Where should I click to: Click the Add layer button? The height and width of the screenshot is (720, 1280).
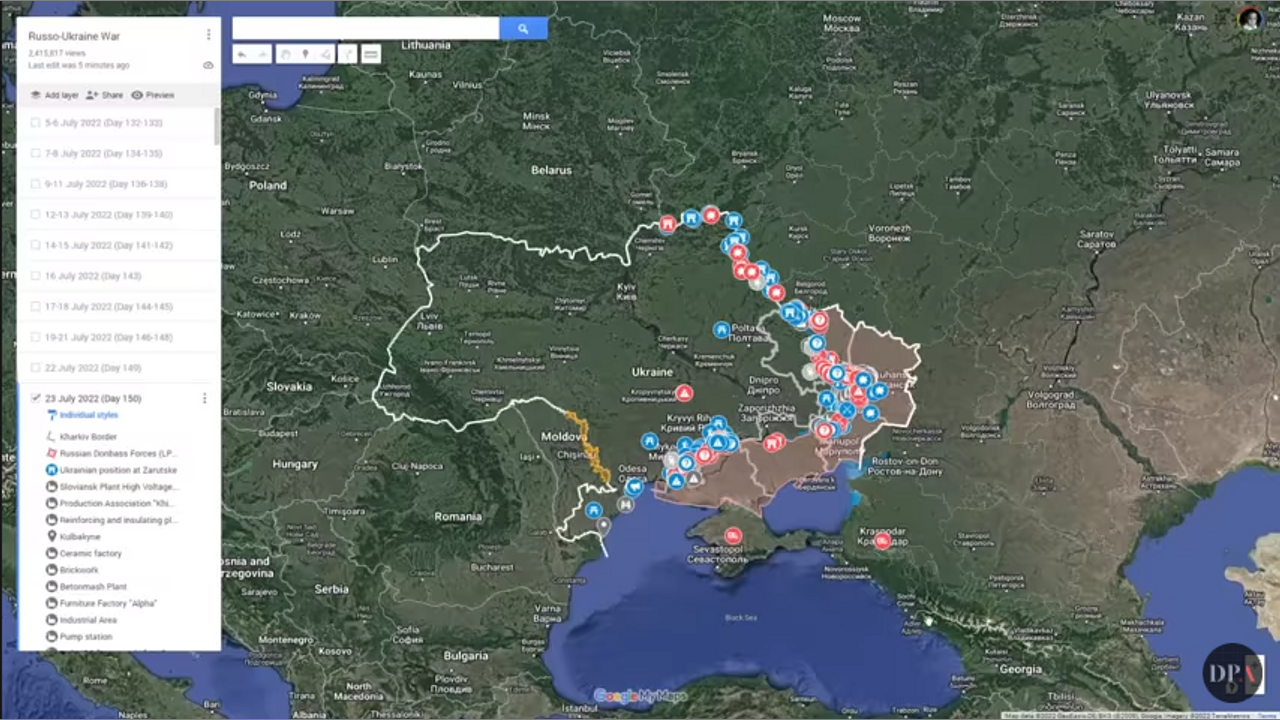coord(54,95)
